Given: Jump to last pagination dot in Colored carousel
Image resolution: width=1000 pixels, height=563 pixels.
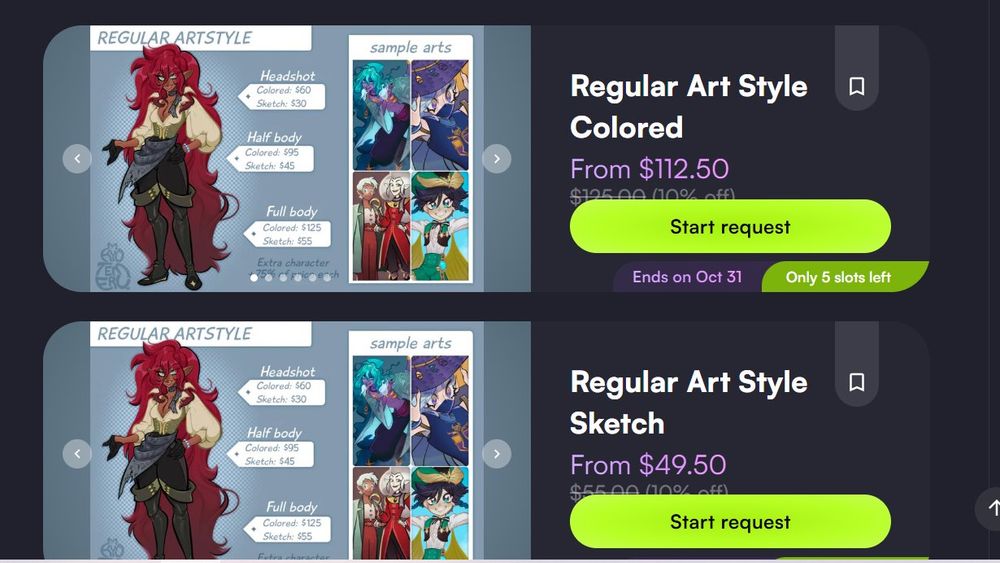Looking at the screenshot, I should (327, 278).
